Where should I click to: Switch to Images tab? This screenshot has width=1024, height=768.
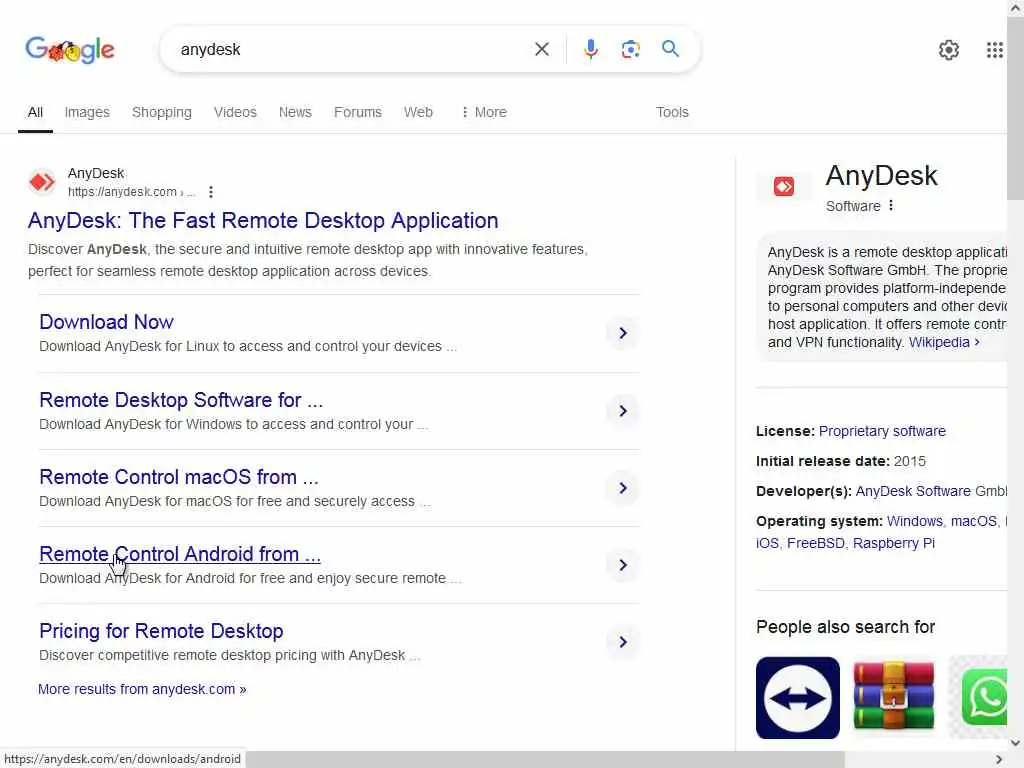[x=87, y=112]
